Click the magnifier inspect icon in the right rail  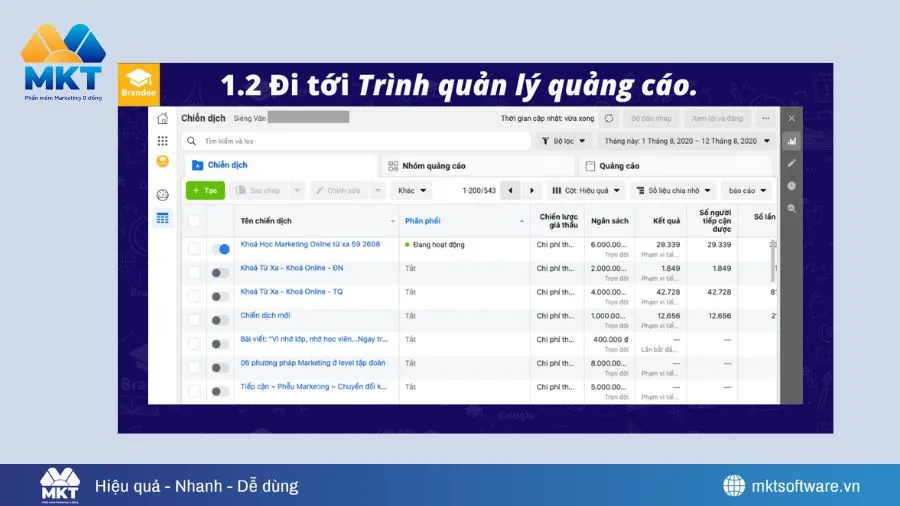[x=792, y=209]
